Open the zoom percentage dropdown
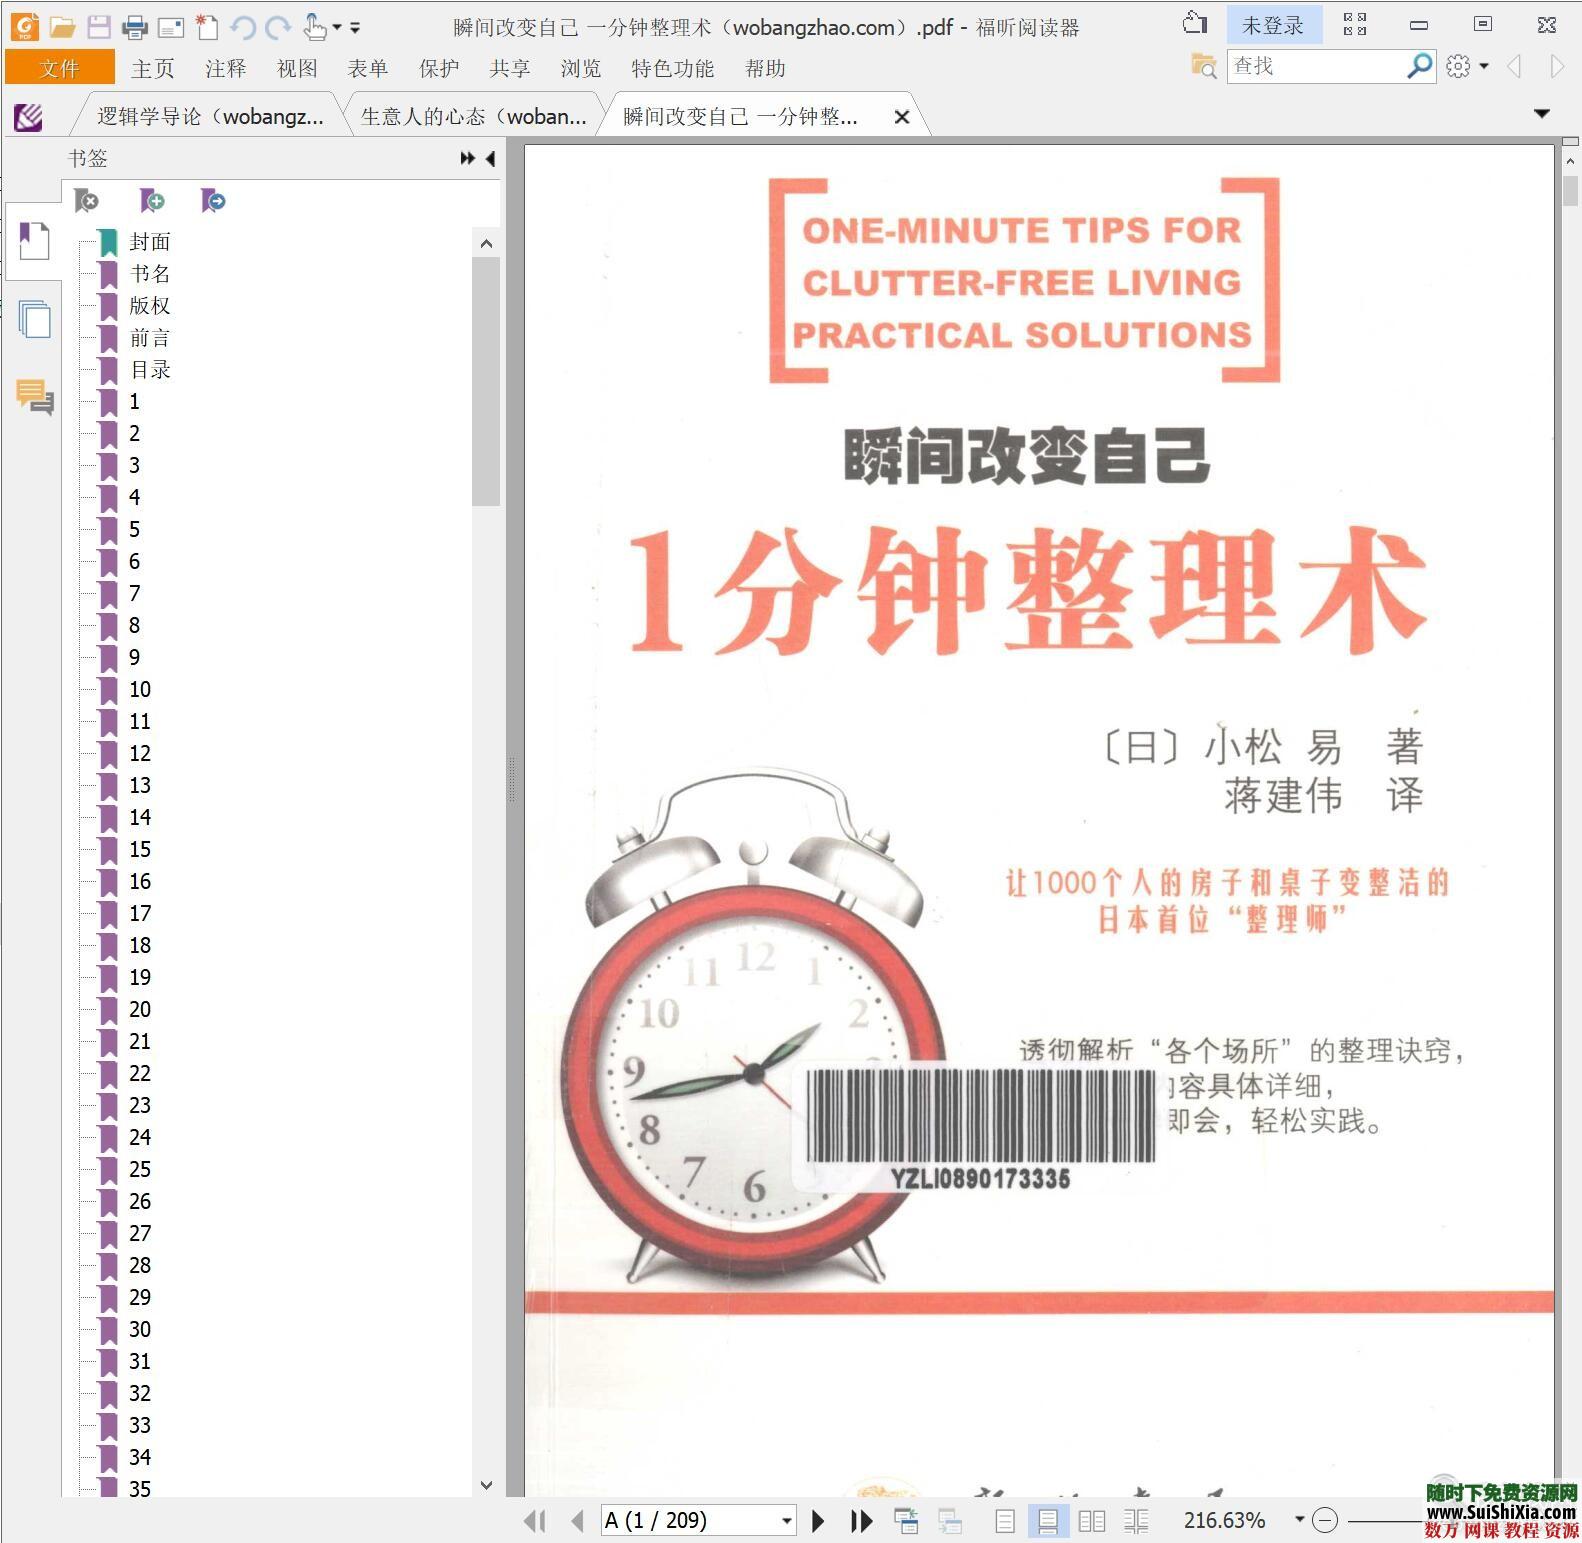 1299,1520
